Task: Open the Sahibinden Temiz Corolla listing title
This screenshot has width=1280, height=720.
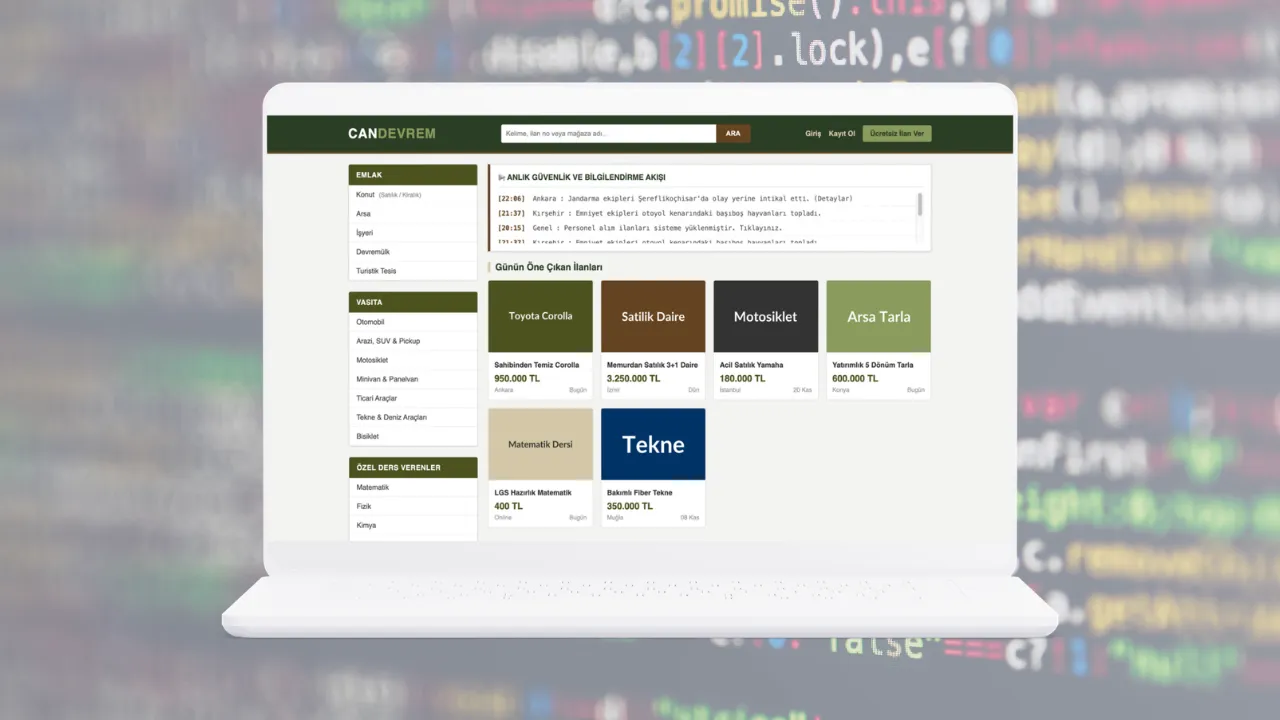Action: click(537, 365)
